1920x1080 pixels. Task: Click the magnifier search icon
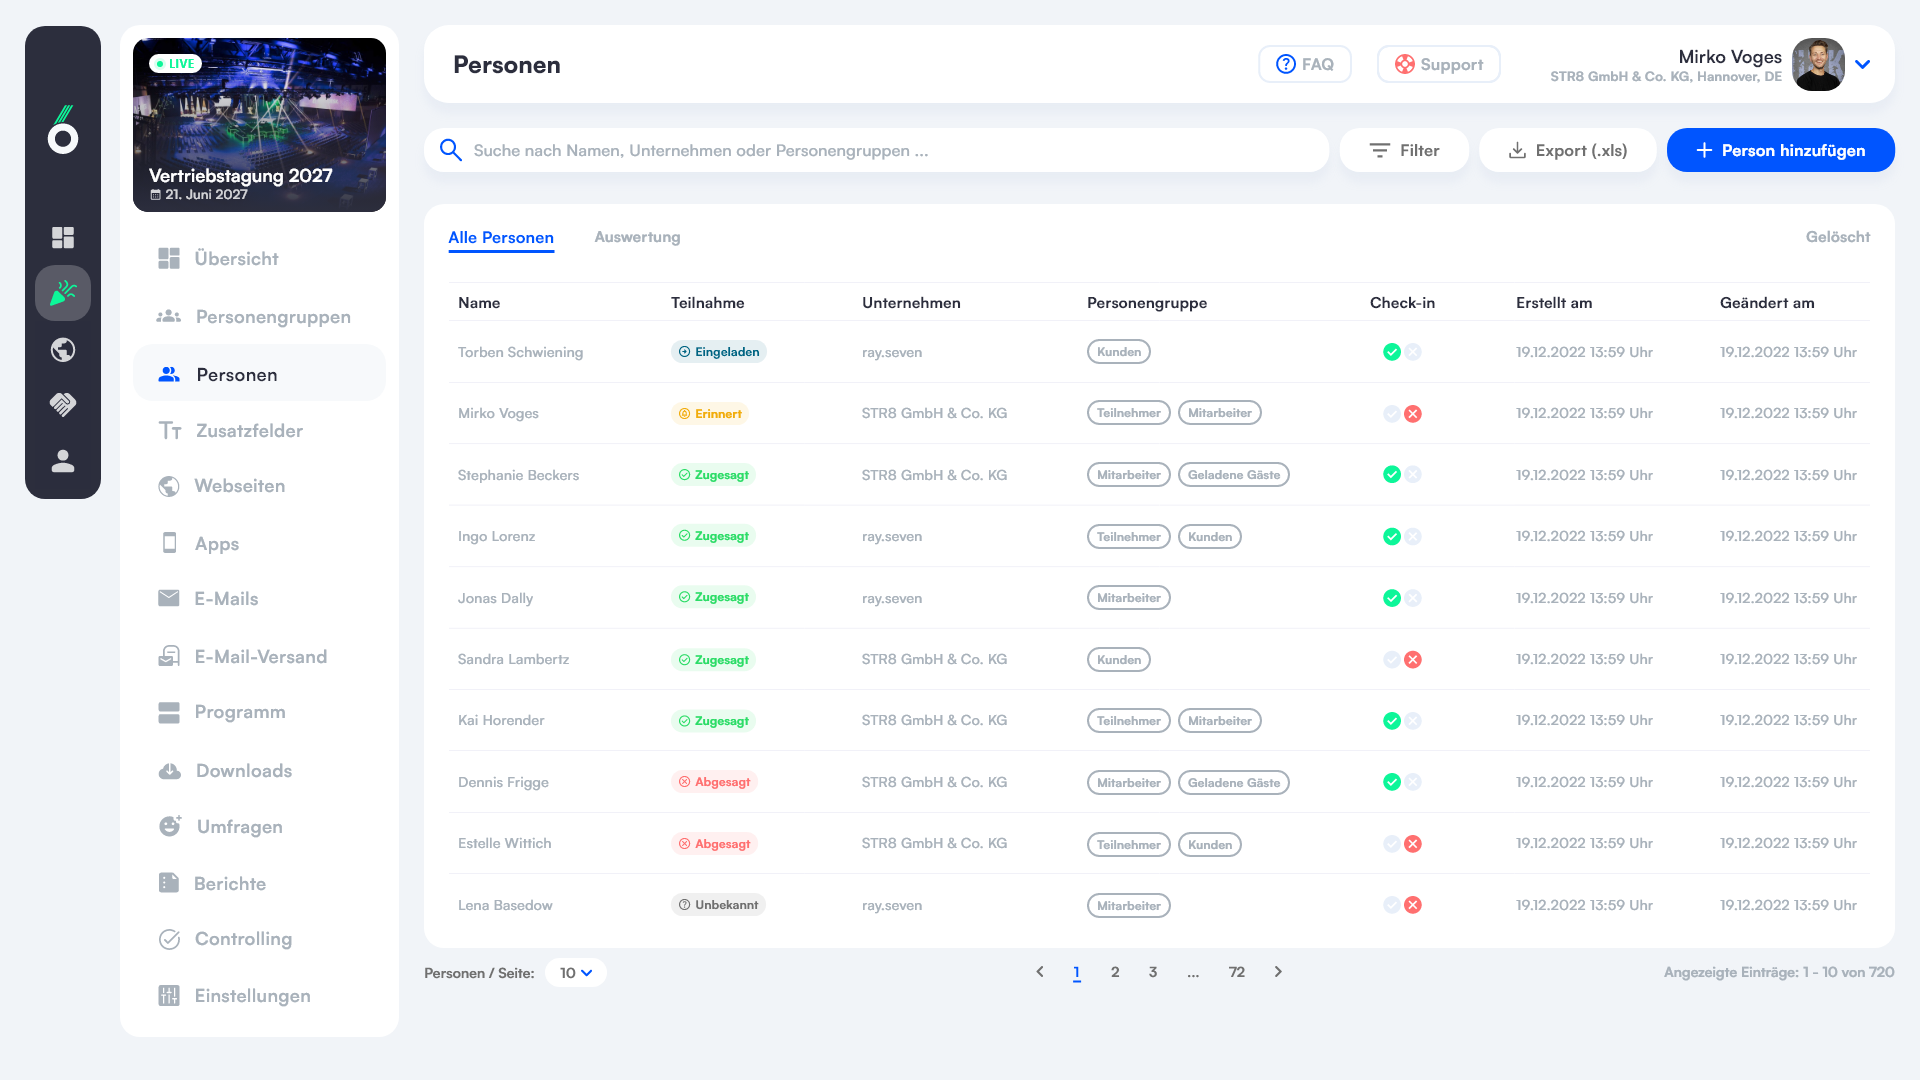pyautogui.click(x=451, y=150)
